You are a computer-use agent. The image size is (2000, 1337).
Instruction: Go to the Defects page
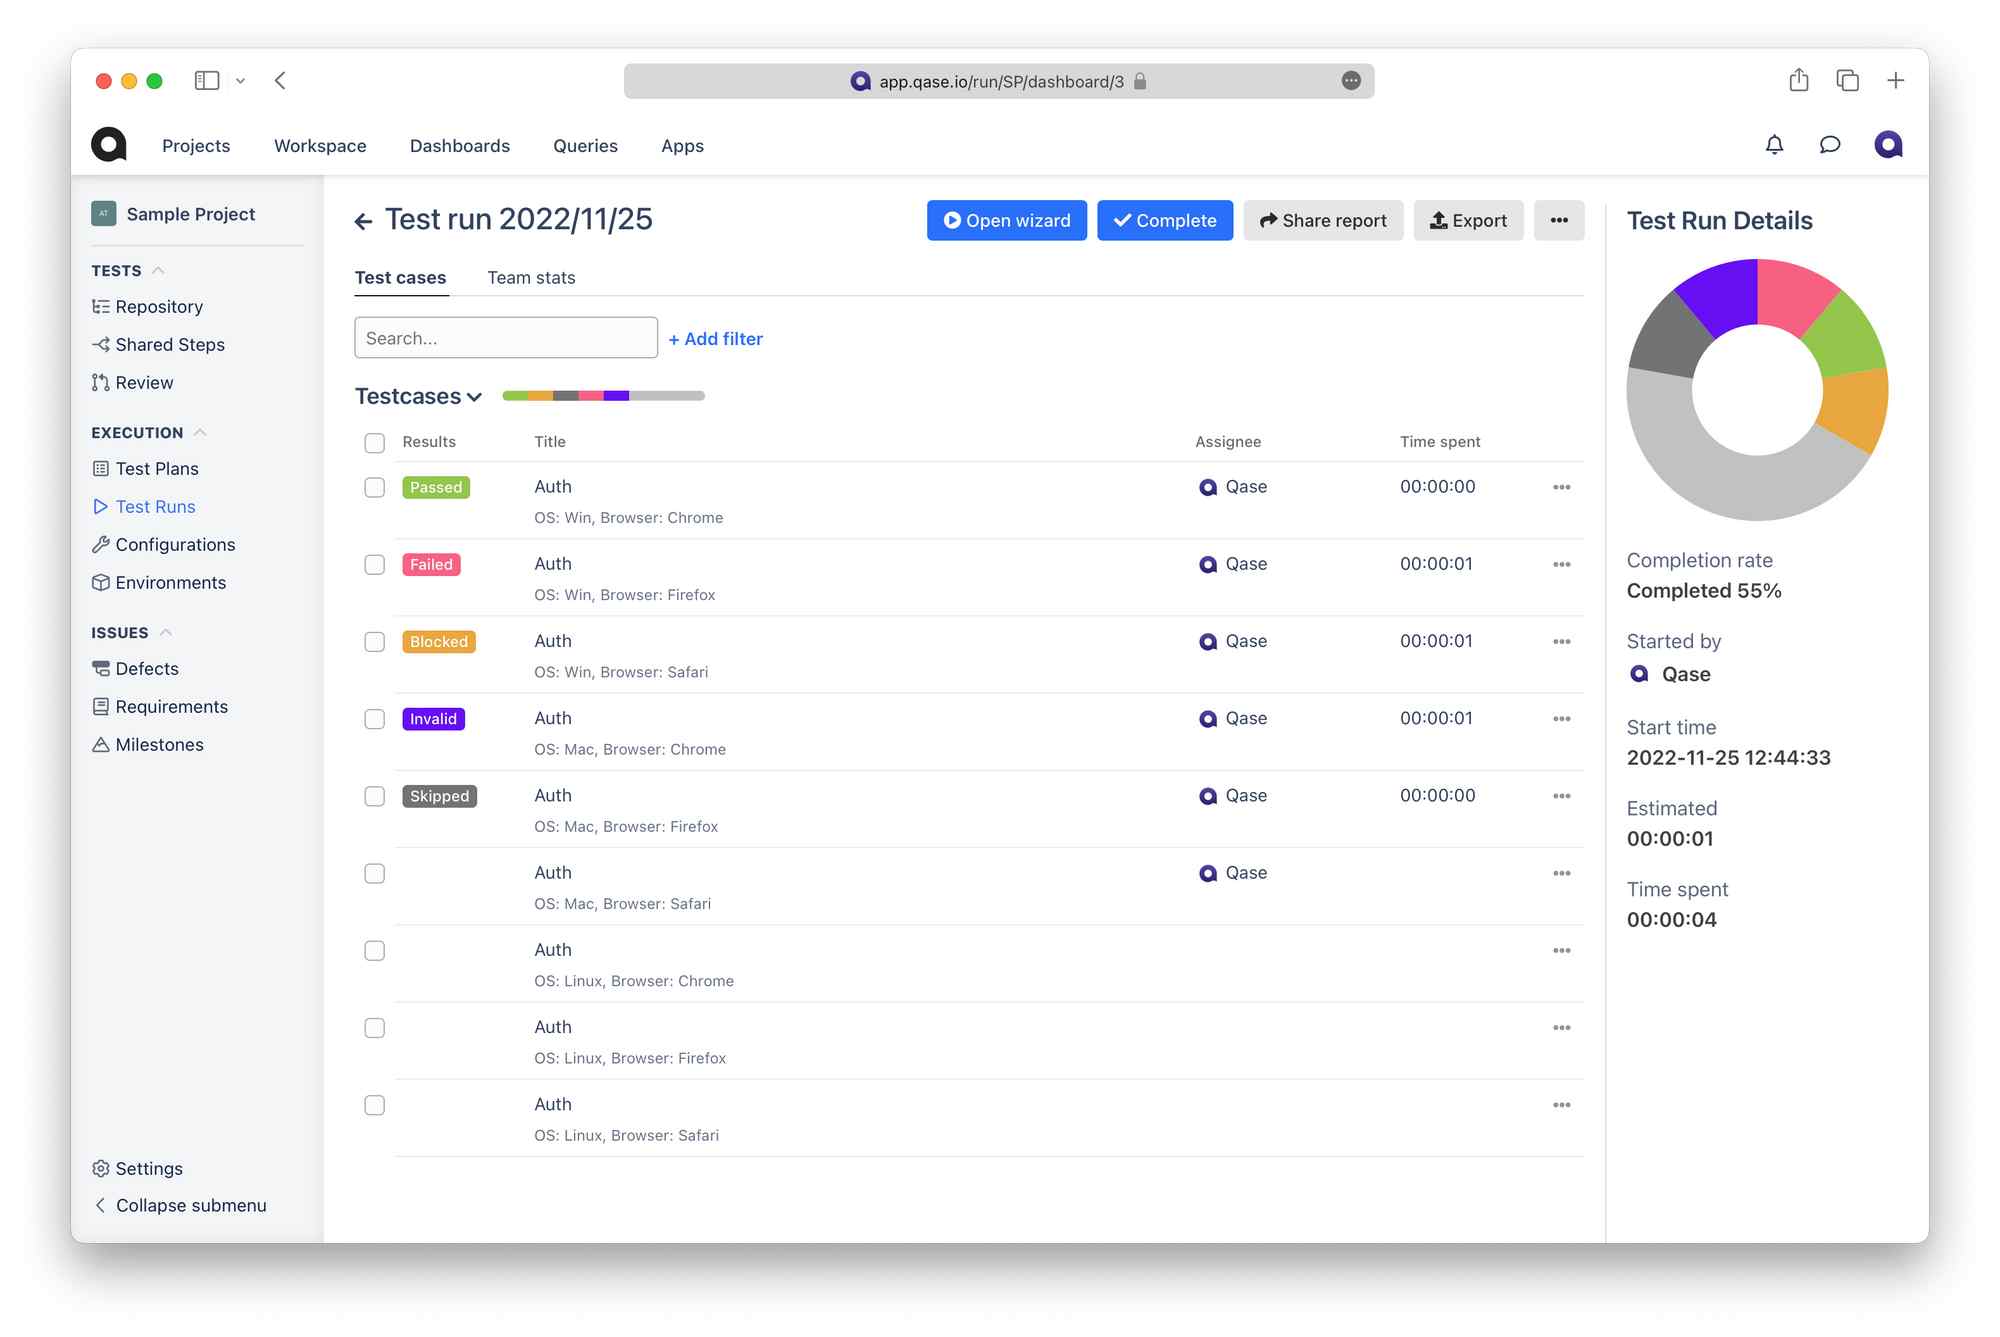tap(147, 668)
